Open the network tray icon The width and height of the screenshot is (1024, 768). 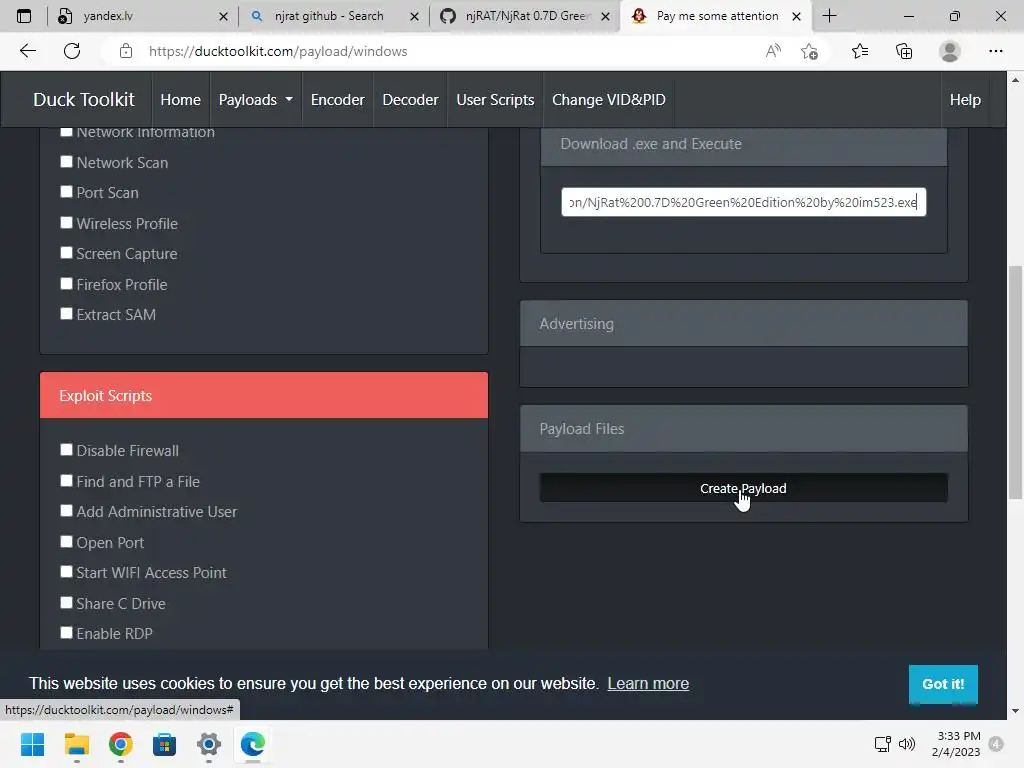[x=882, y=744]
